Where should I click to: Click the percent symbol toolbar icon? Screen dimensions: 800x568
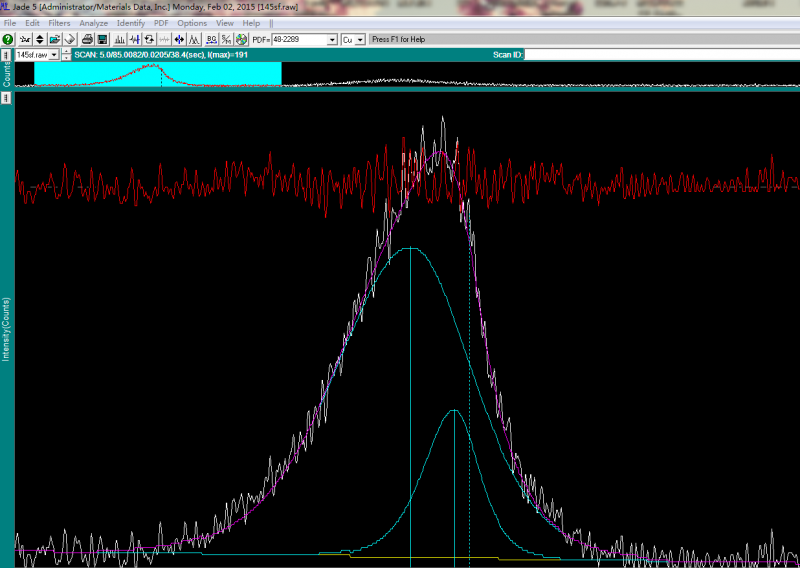tap(226, 40)
